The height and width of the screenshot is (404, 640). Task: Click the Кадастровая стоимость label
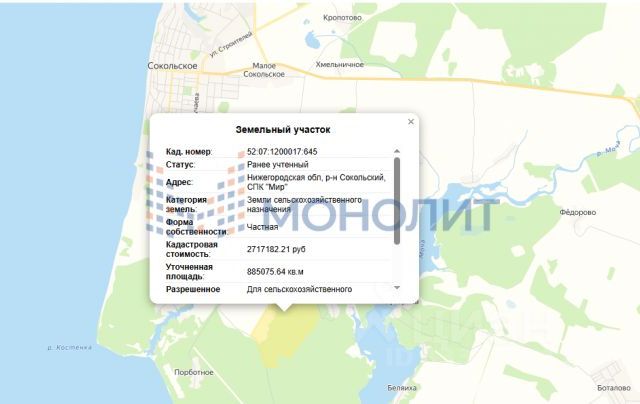click(191, 249)
